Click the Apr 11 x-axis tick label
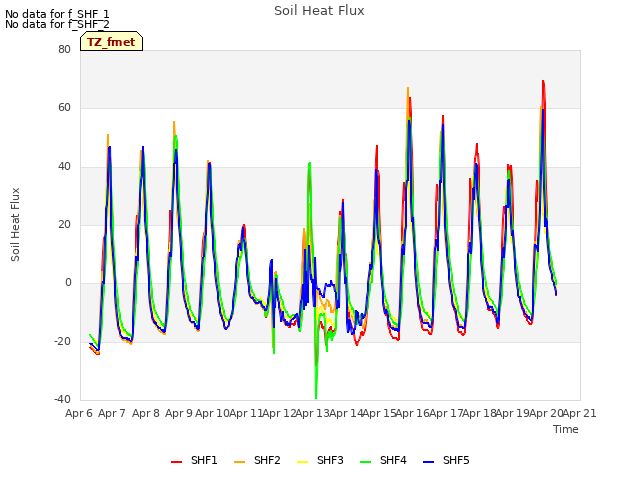Viewport: 640px width, 480px height. pos(246,413)
